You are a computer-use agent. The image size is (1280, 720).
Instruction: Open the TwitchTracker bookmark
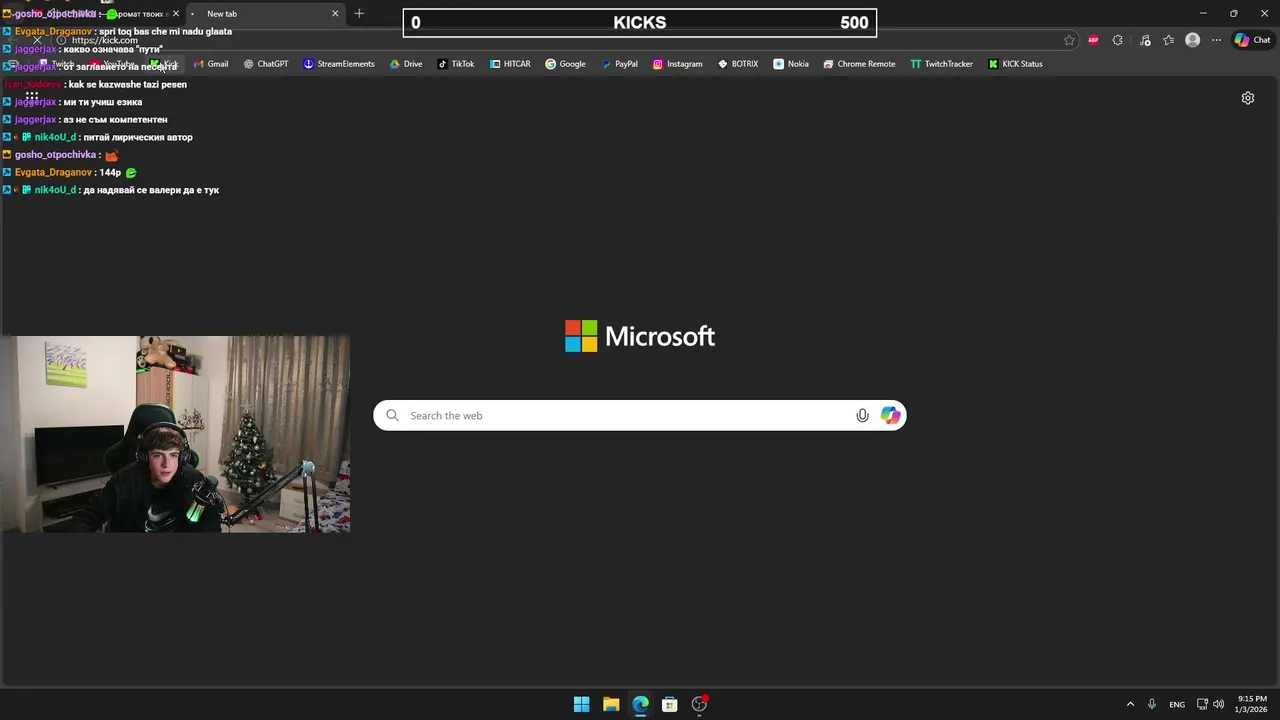941,64
